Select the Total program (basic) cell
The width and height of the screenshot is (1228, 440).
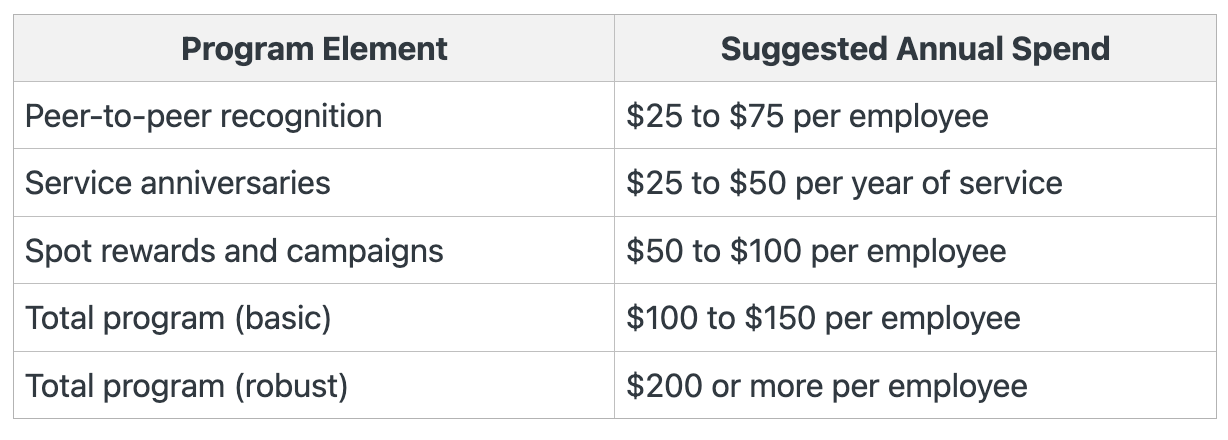[314, 318]
